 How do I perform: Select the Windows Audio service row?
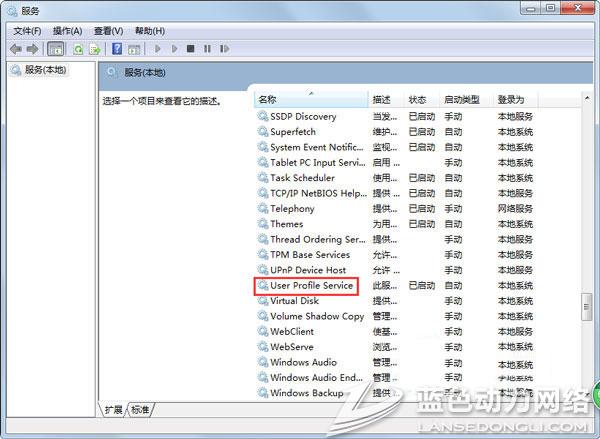click(303, 362)
